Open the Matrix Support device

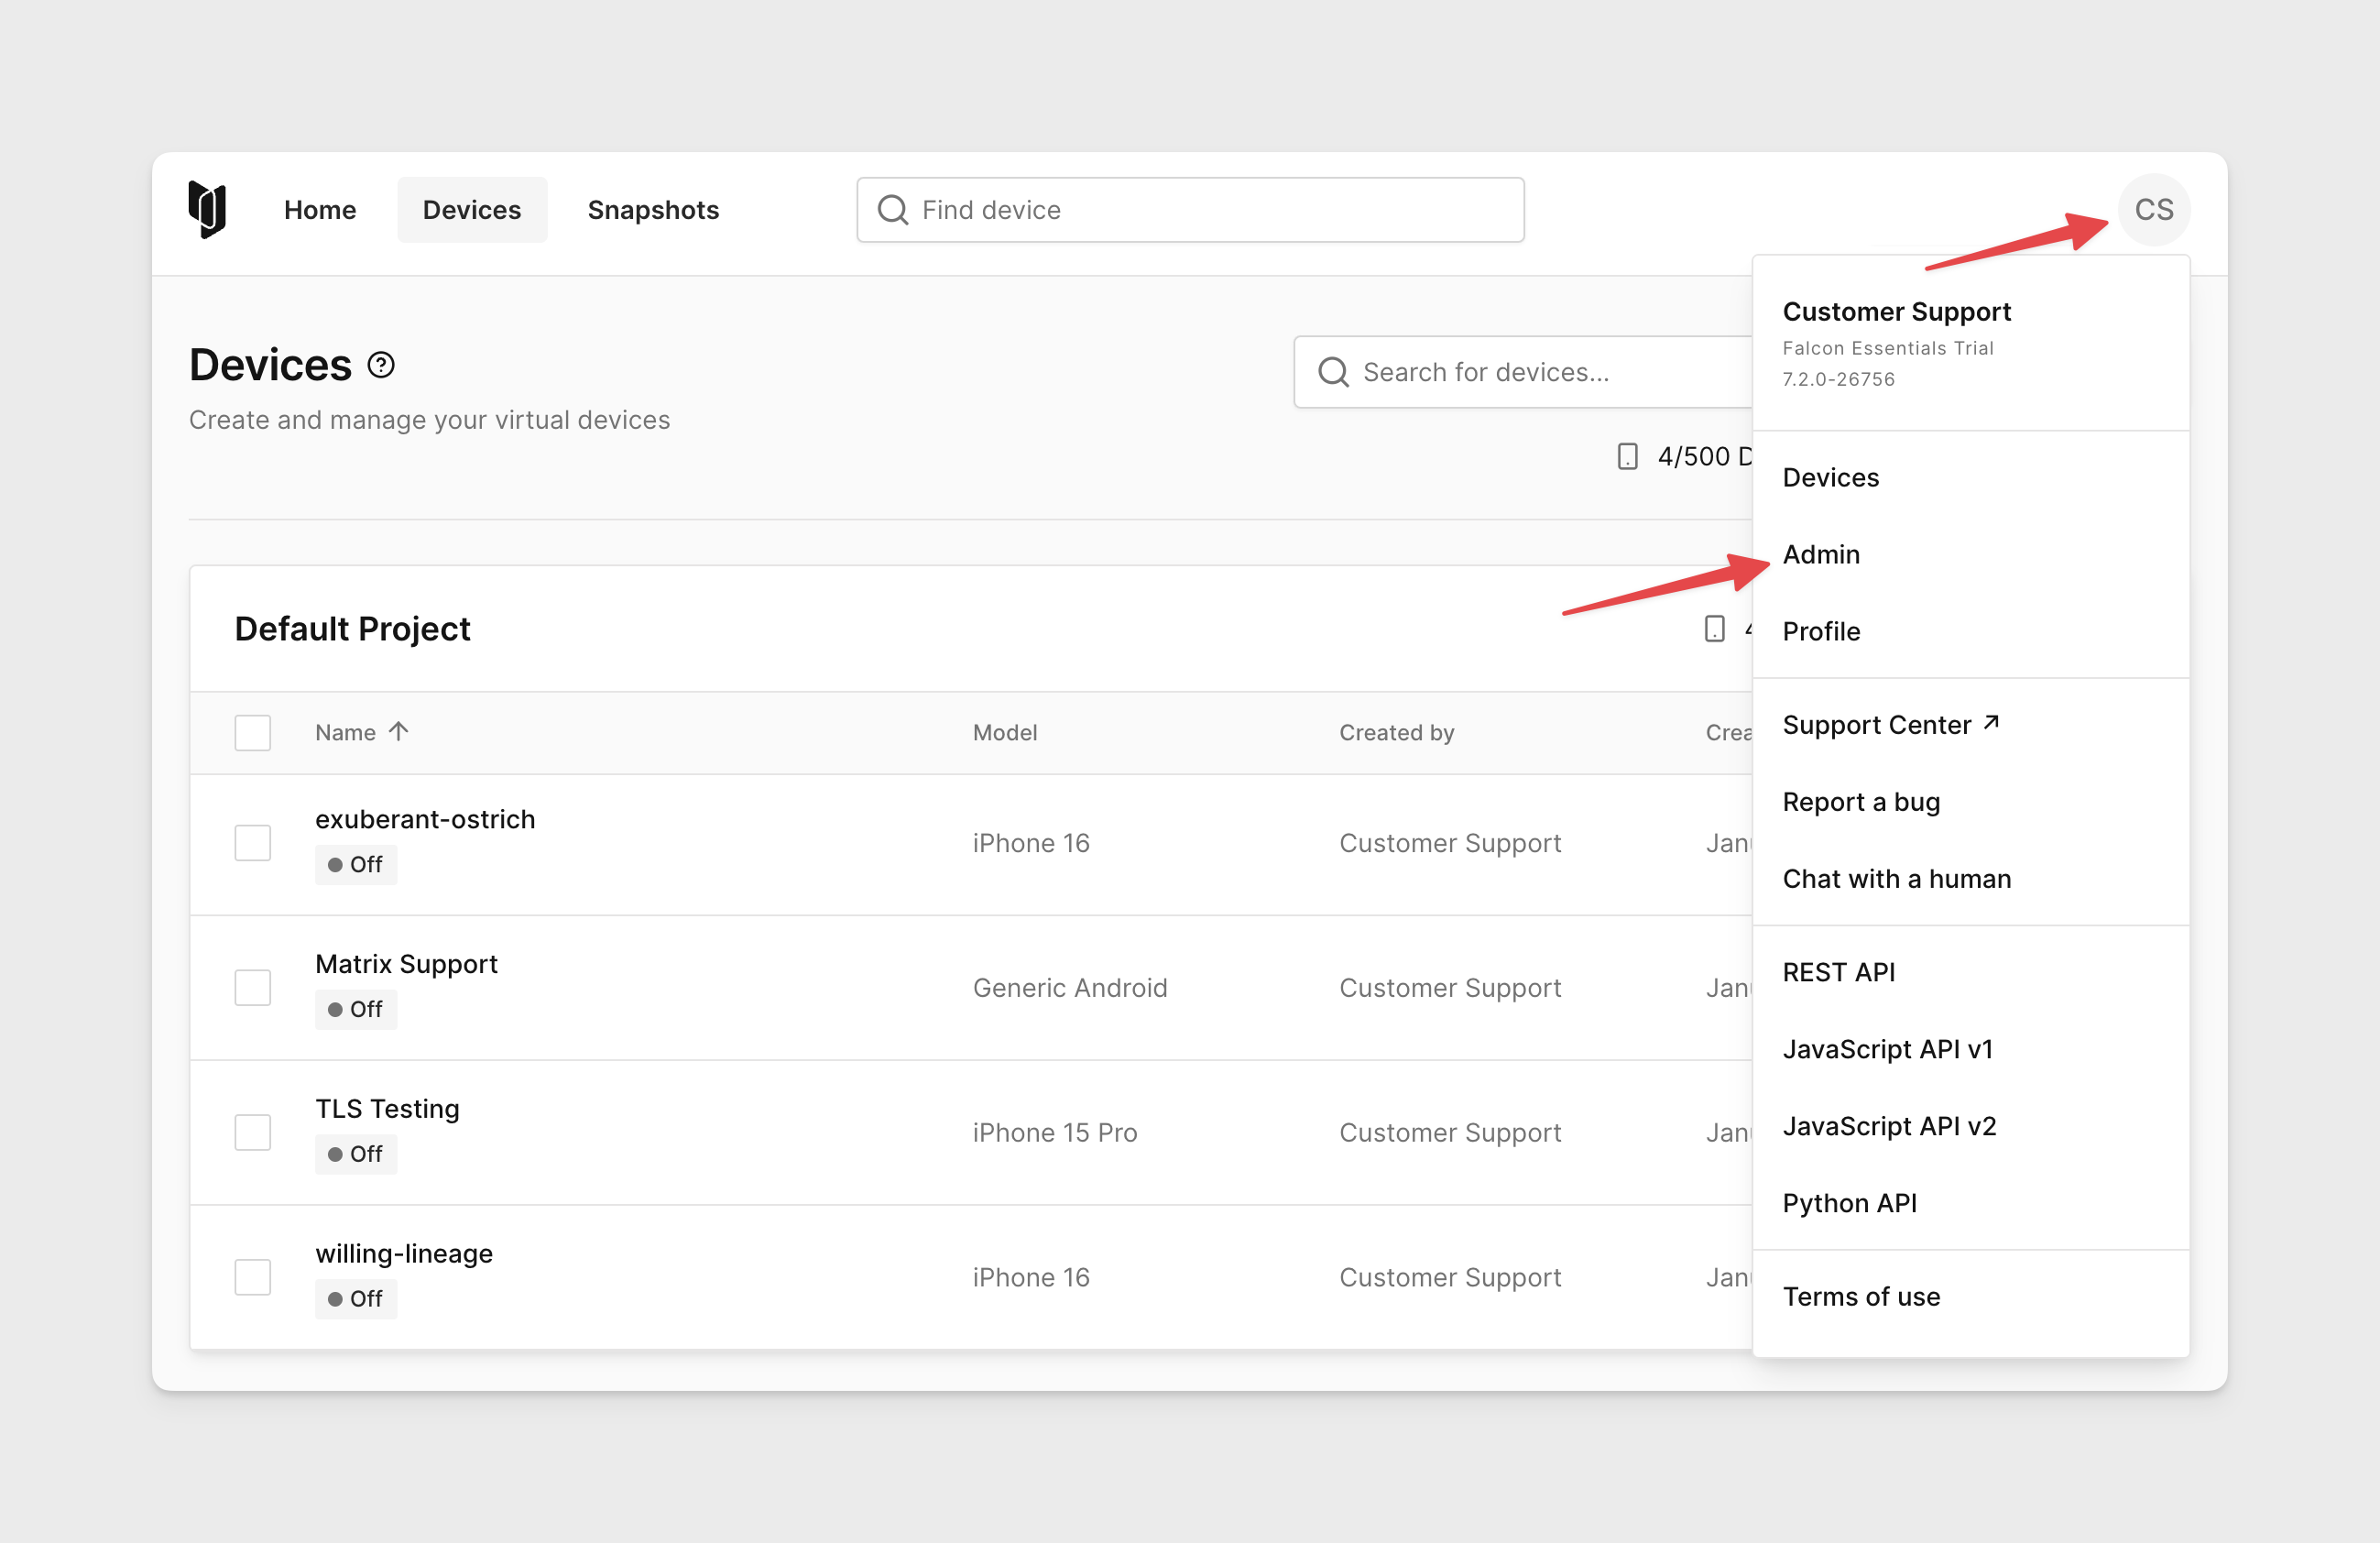(406, 964)
